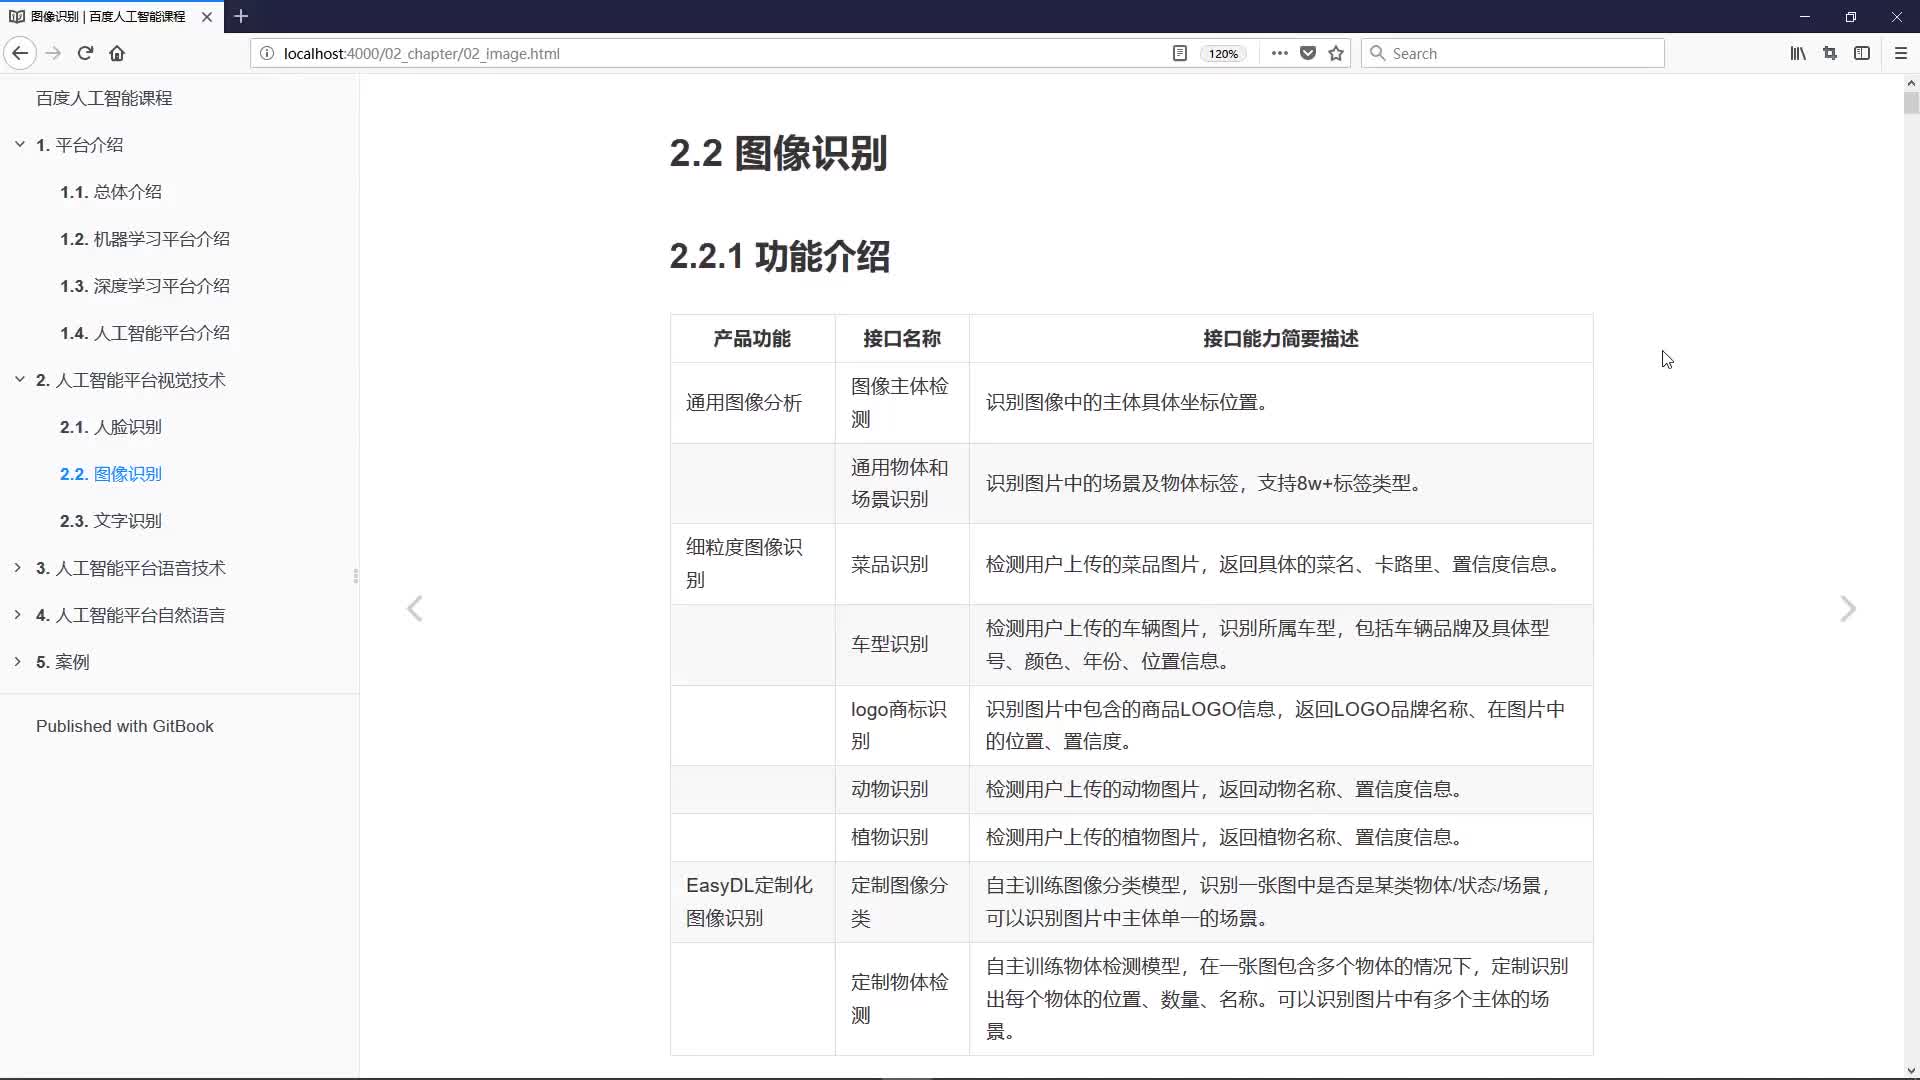Image resolution: width=1920 pixels, height=1080 pixels.
Task: Focus the browser Search box
Action: click(x=1513, y=53)
